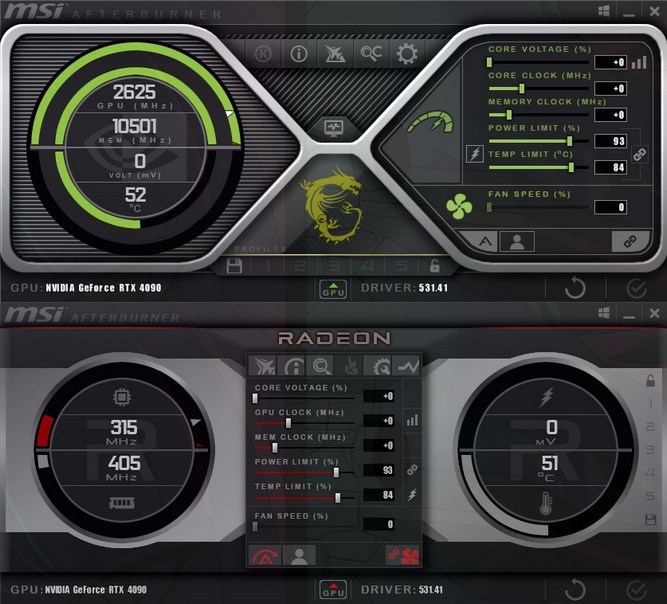This screenshot has width=667, height=604.
Task: Select profile slot 2 in green skin
Action: 300,266
